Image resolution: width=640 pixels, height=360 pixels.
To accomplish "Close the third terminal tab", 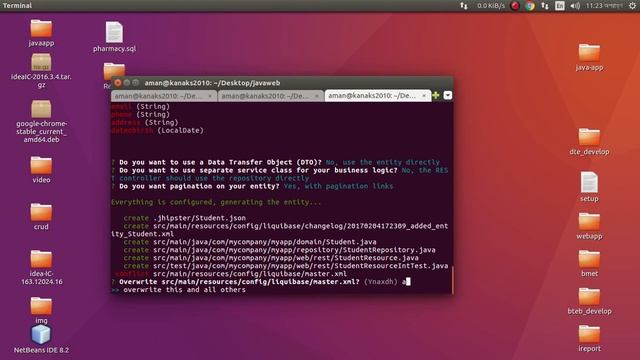I will [x=424, y=96].
